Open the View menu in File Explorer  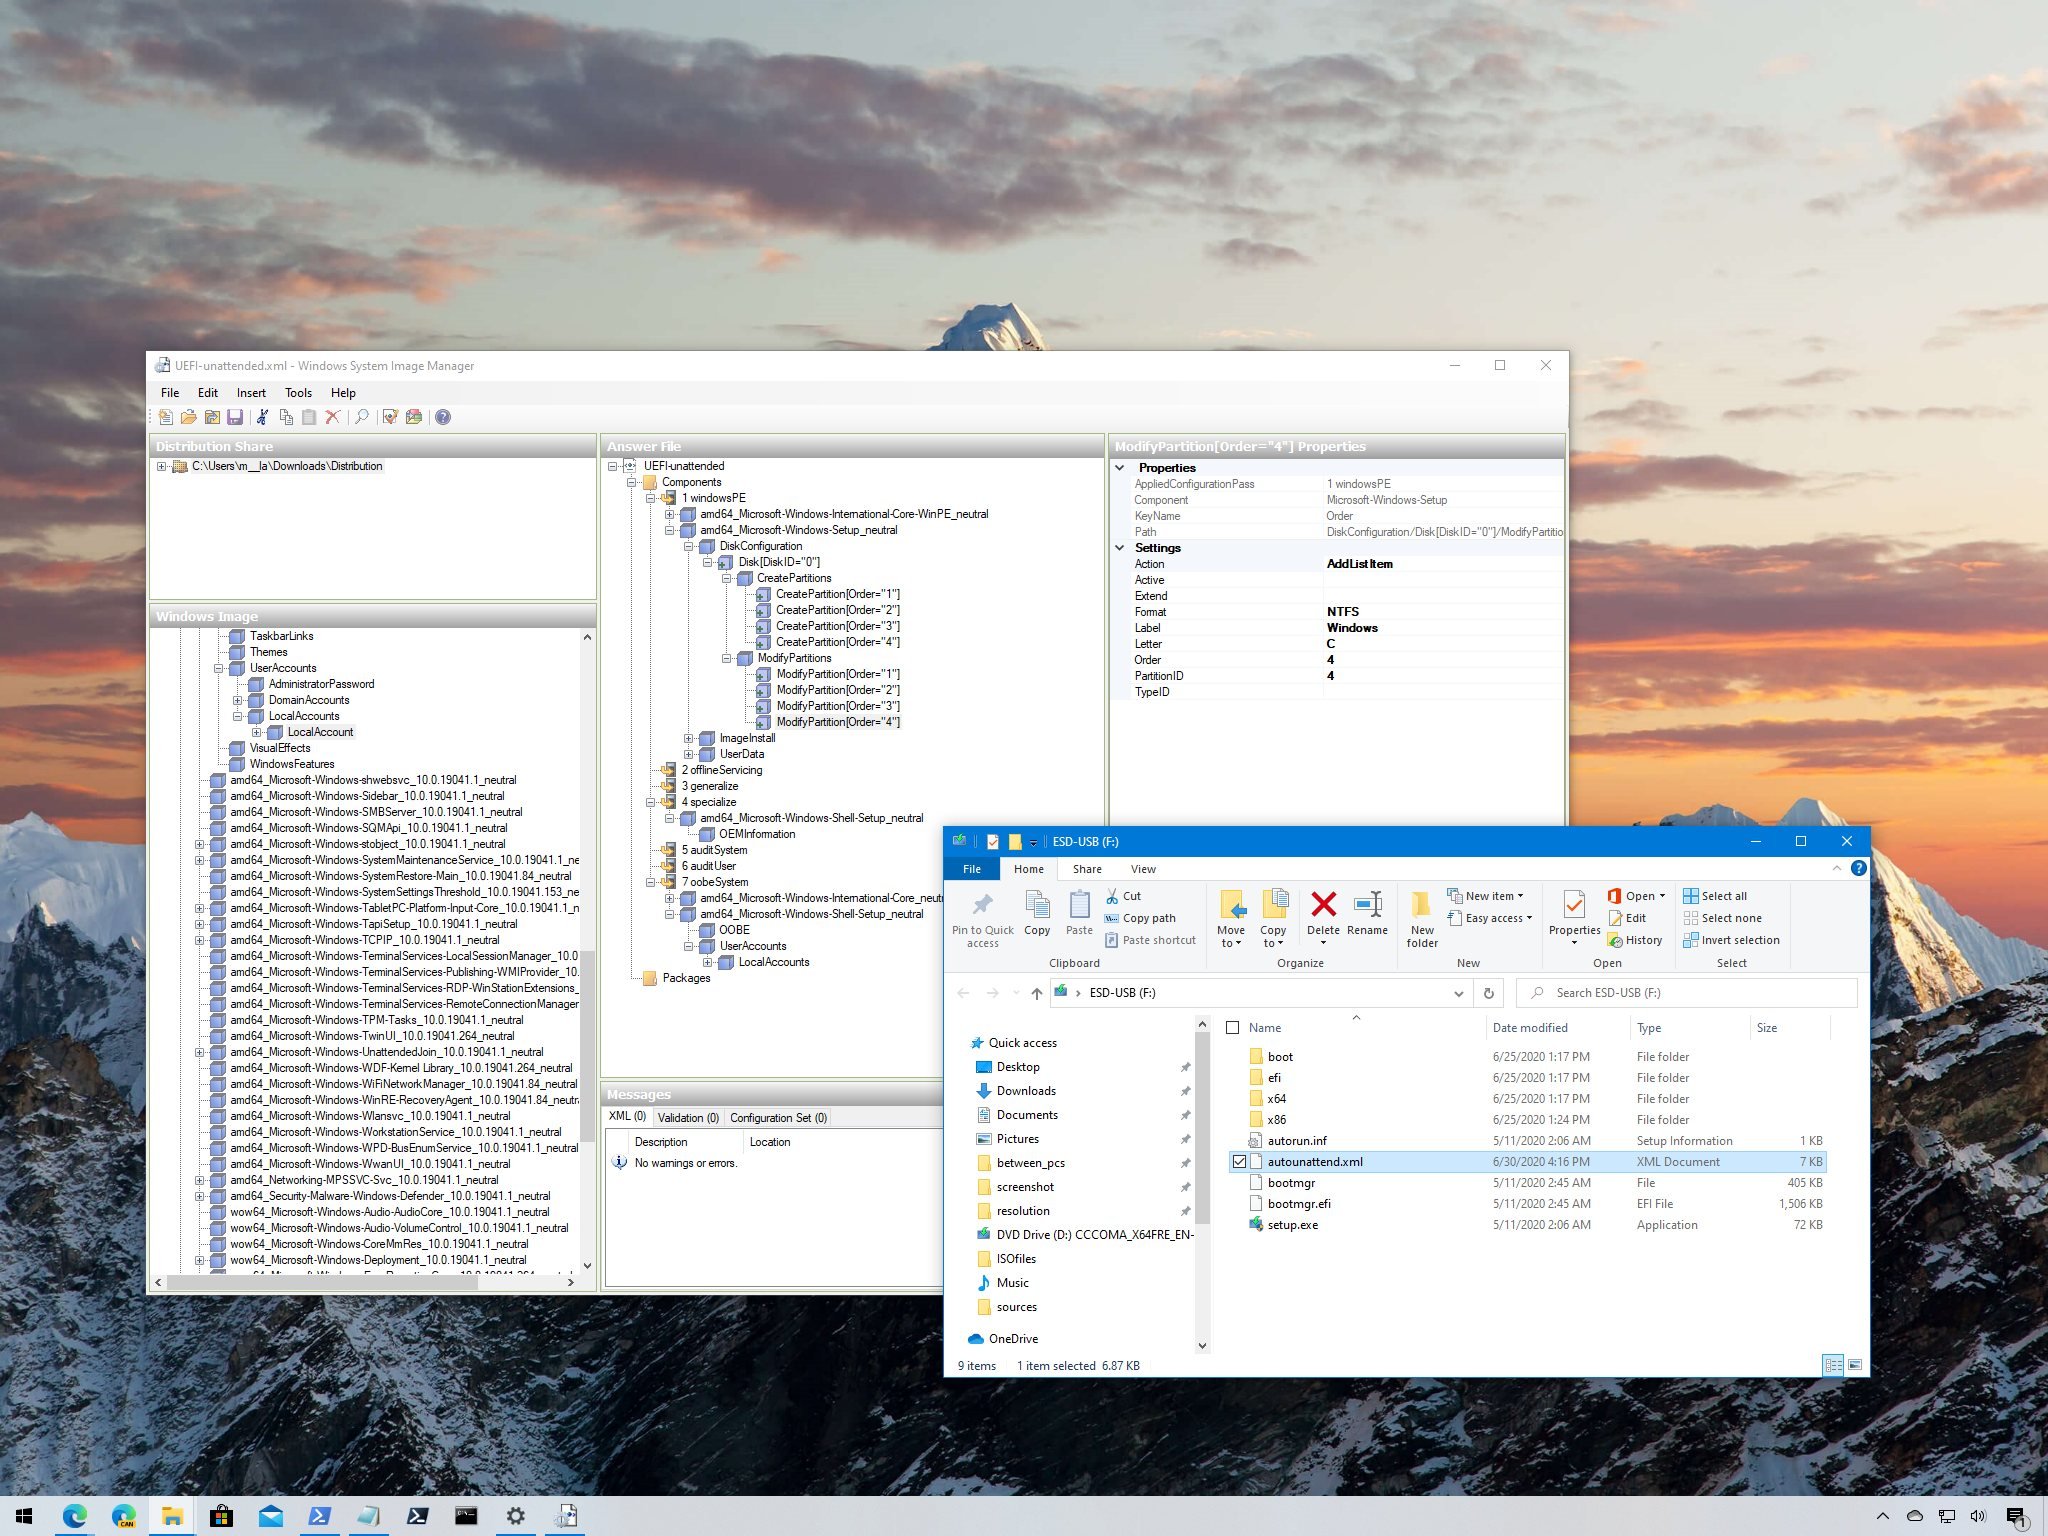click(x=1140, y=868)
